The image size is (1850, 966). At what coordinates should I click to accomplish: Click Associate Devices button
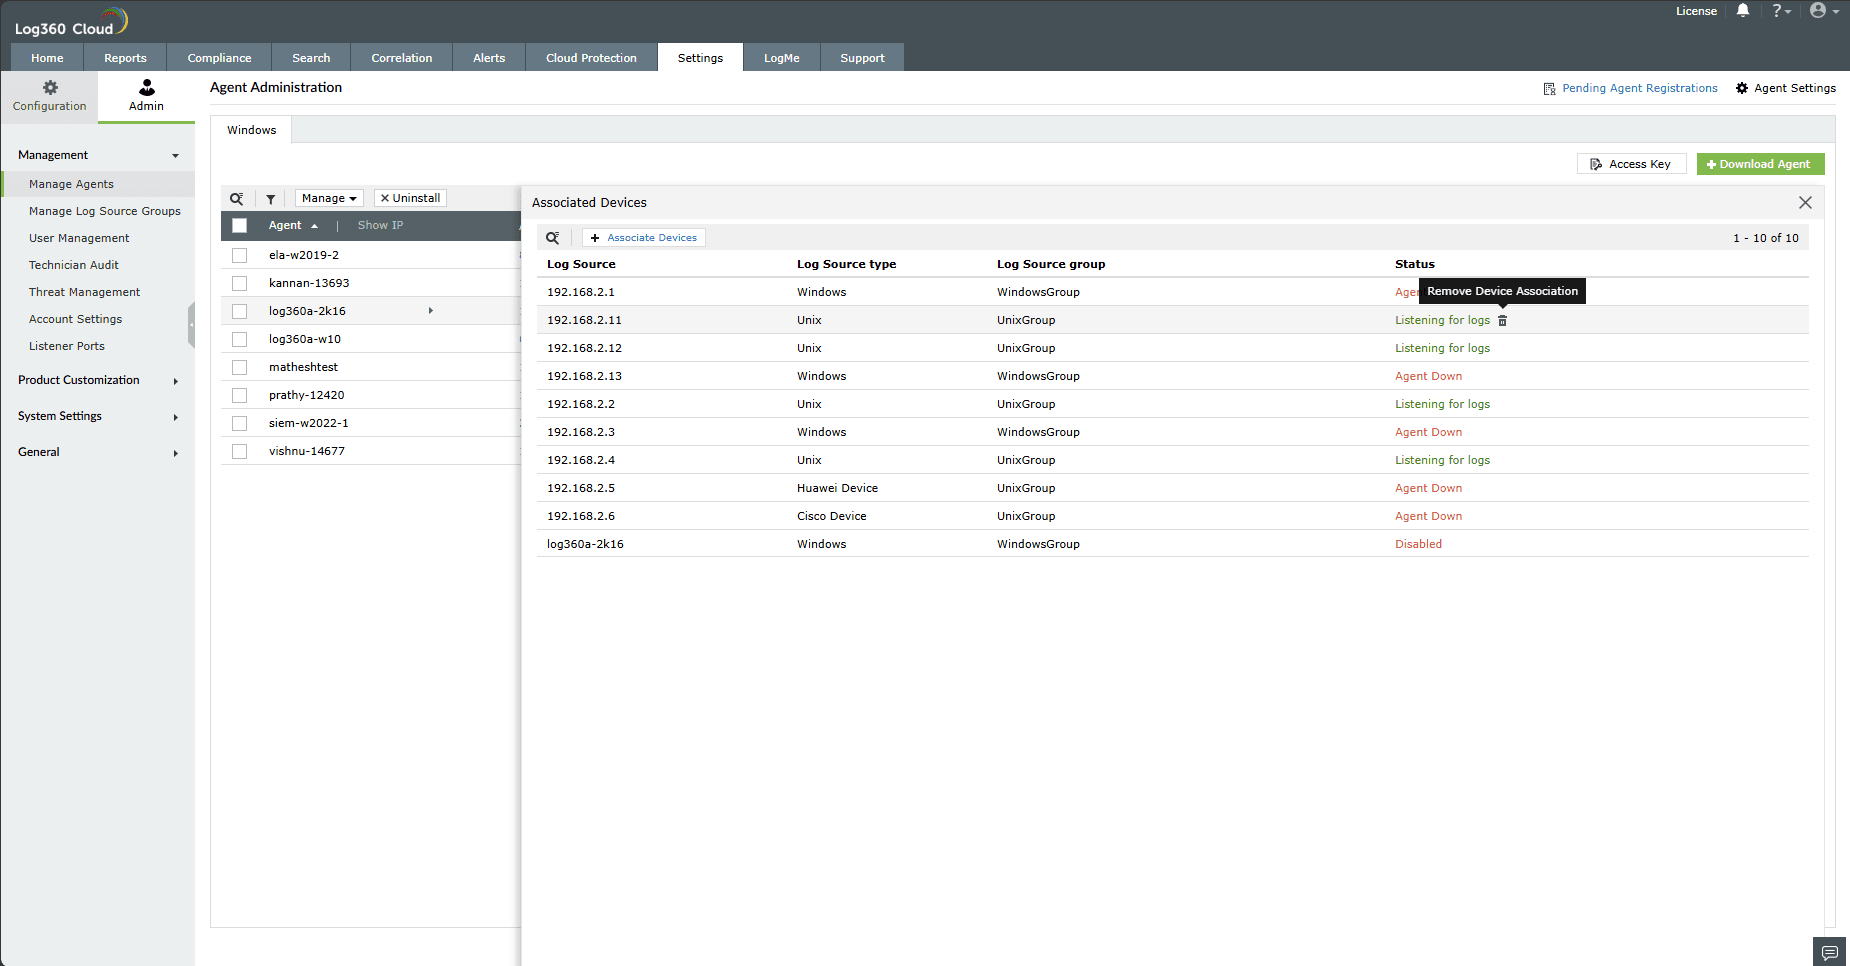[644, 238]
